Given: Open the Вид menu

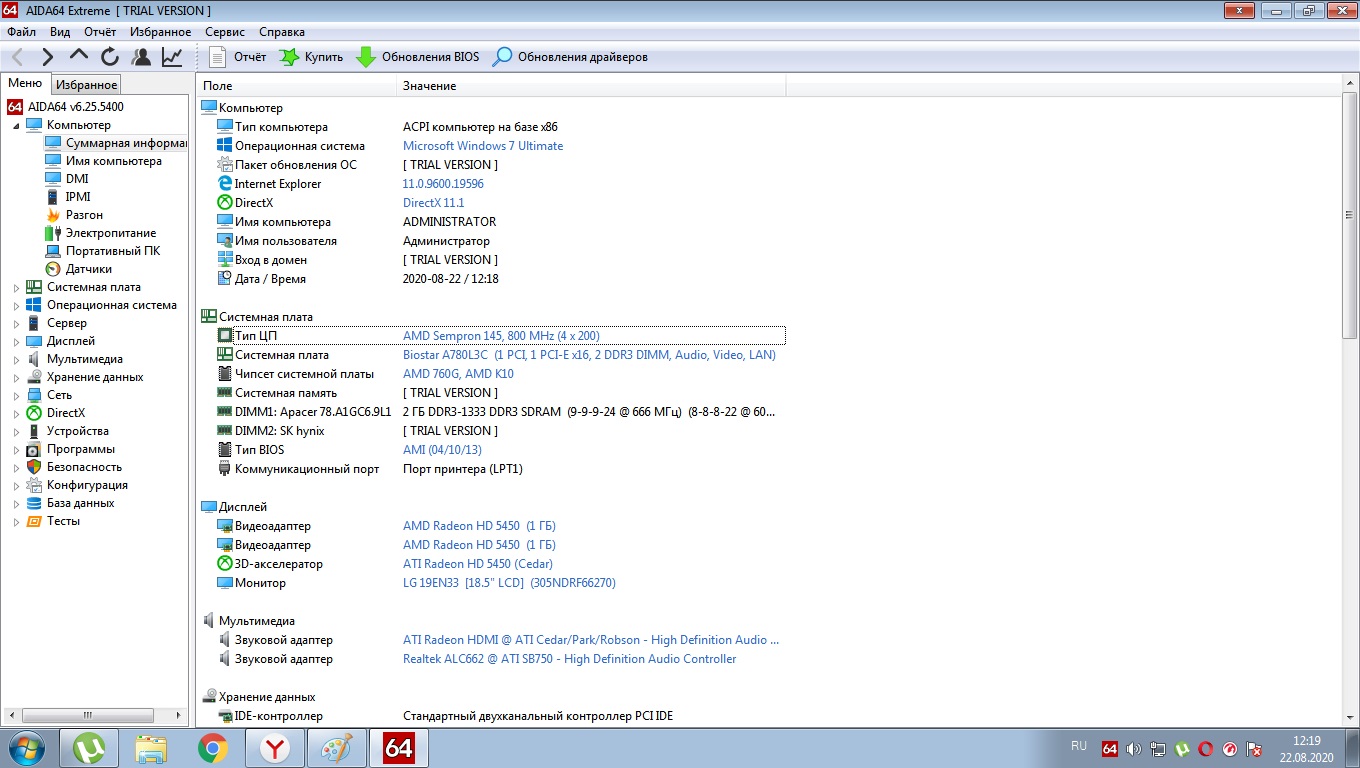Looking at the screenshot, I should [x=60, y=32].
